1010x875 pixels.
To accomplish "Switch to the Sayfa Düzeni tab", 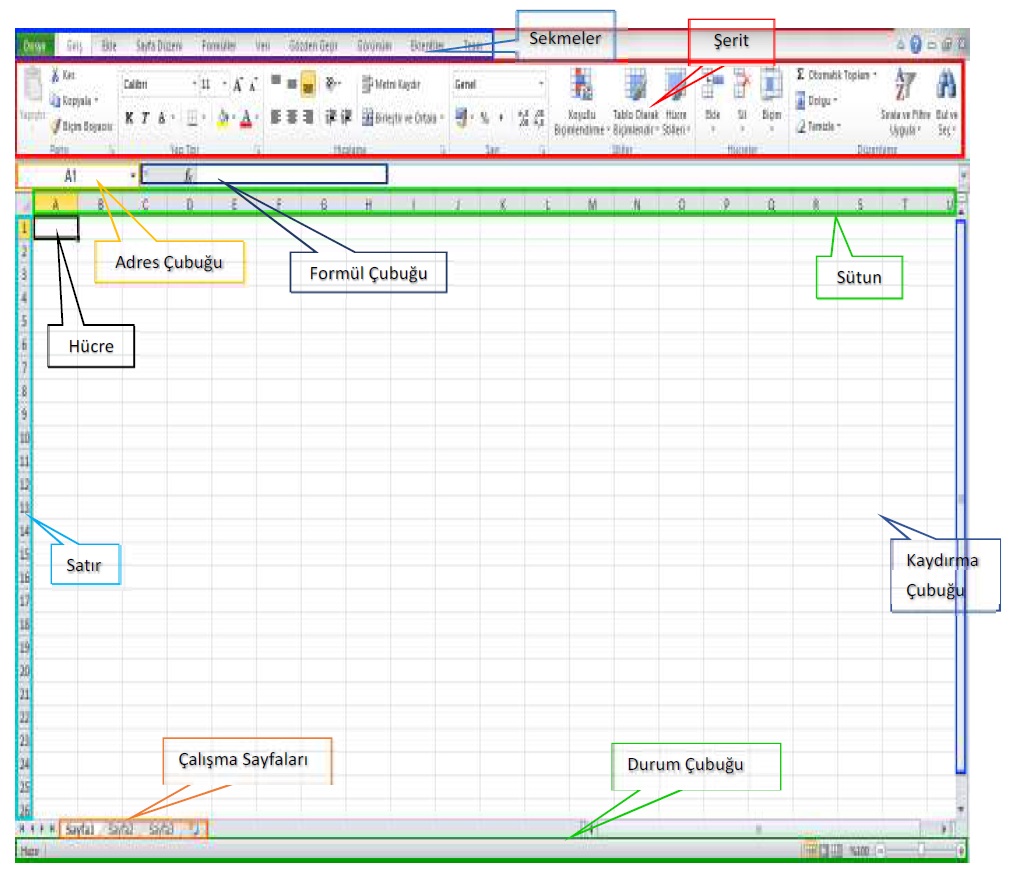I will click(x=158, y=46).
